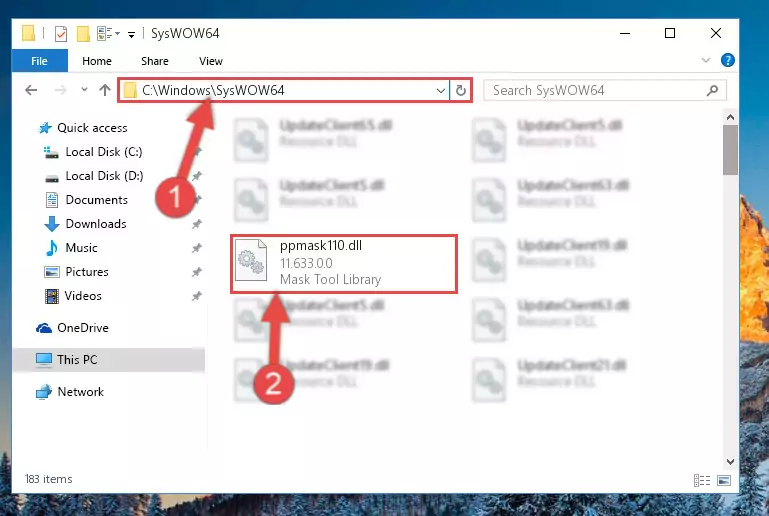Click the search magnifier icon
Image resolution: width=769 pixels, height=516 pixels.
713,90
